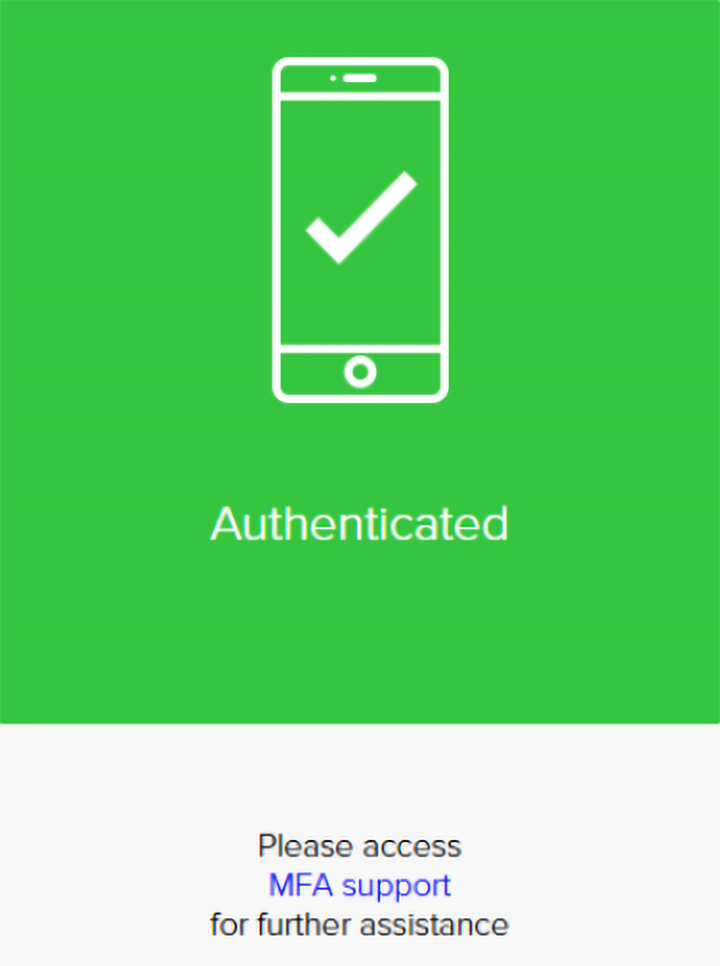Click the word "Please" in footer message

point(308,846)
